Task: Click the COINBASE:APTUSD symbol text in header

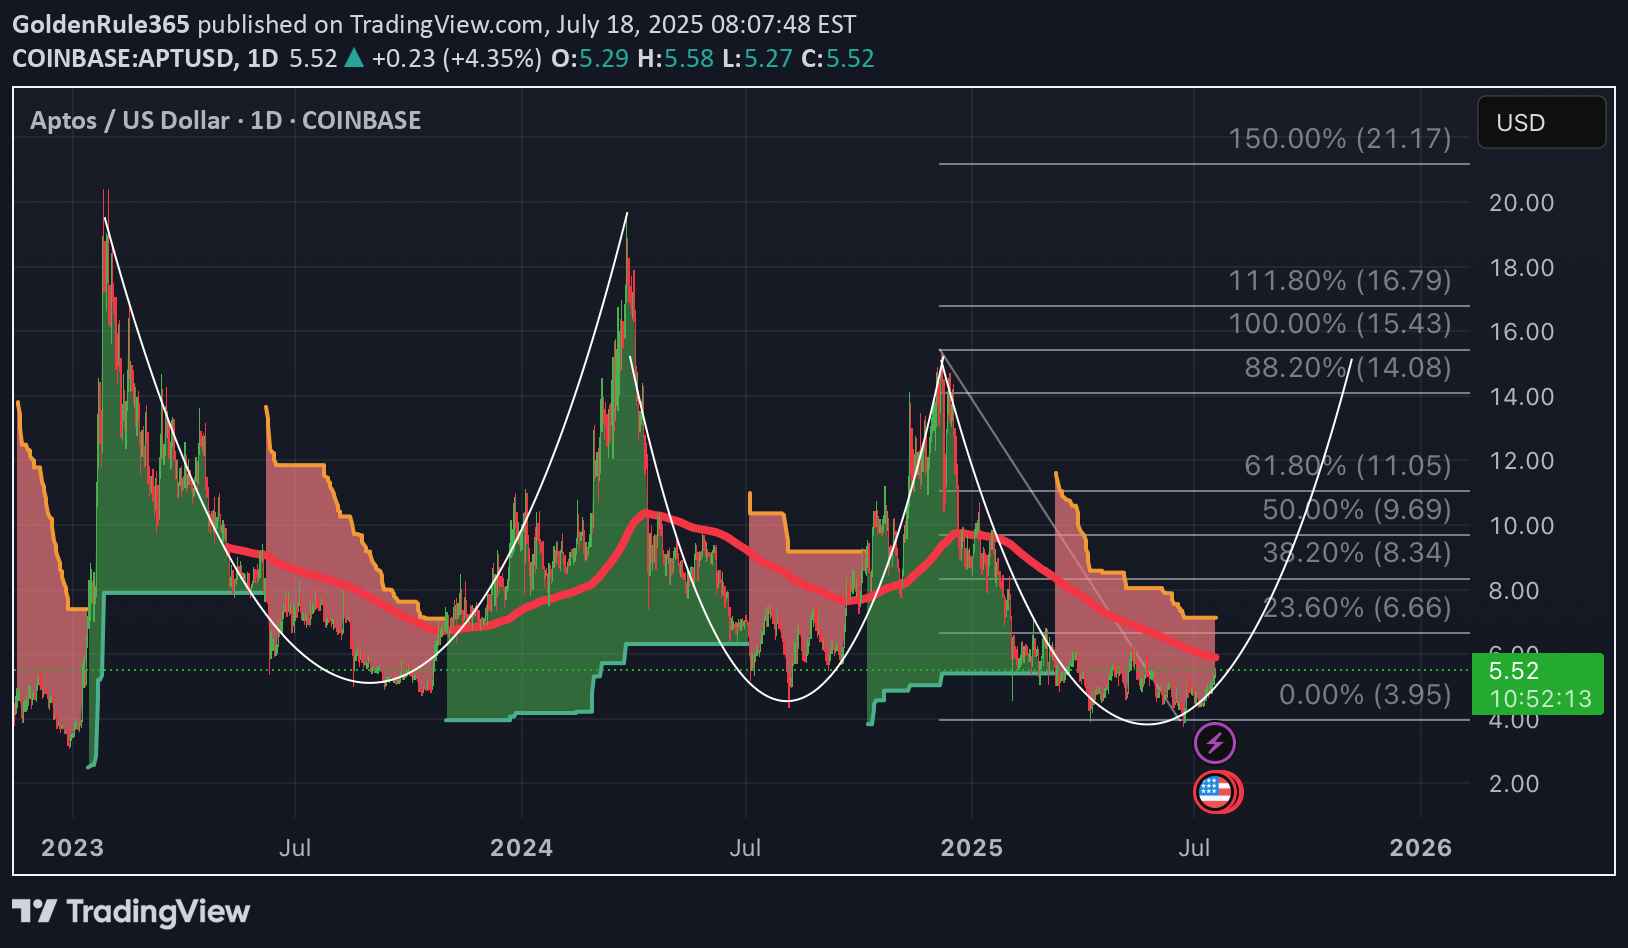Action: tap(125, 58)
